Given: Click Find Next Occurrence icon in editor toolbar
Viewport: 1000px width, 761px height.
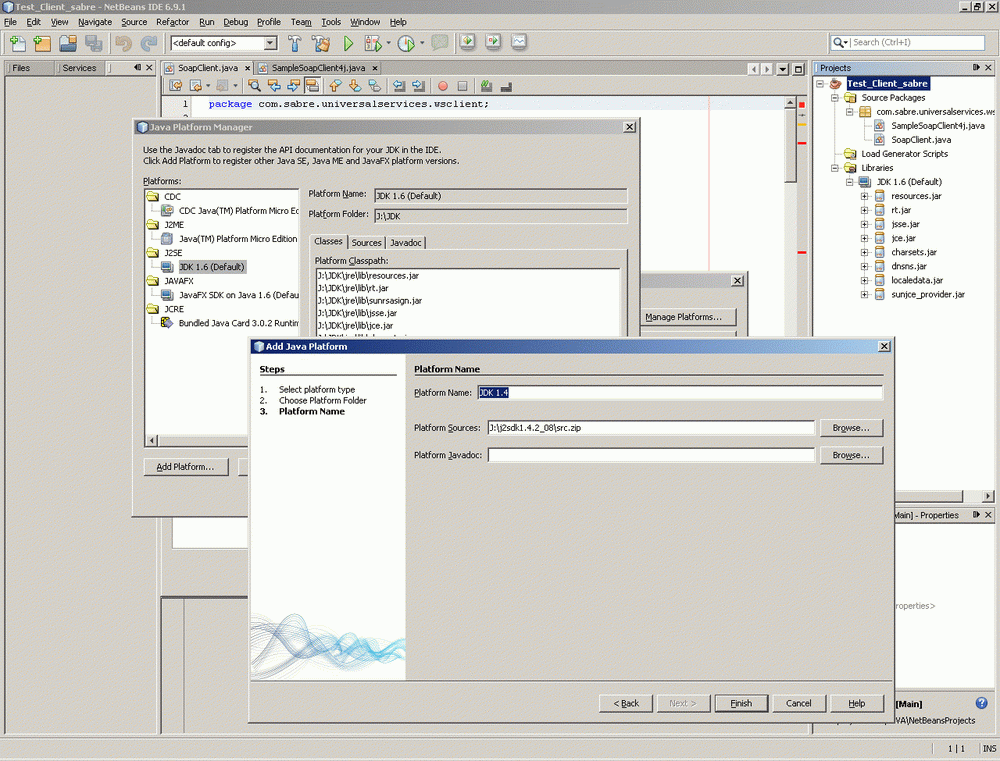Looking at the screenshot, I should click(293, 85).
